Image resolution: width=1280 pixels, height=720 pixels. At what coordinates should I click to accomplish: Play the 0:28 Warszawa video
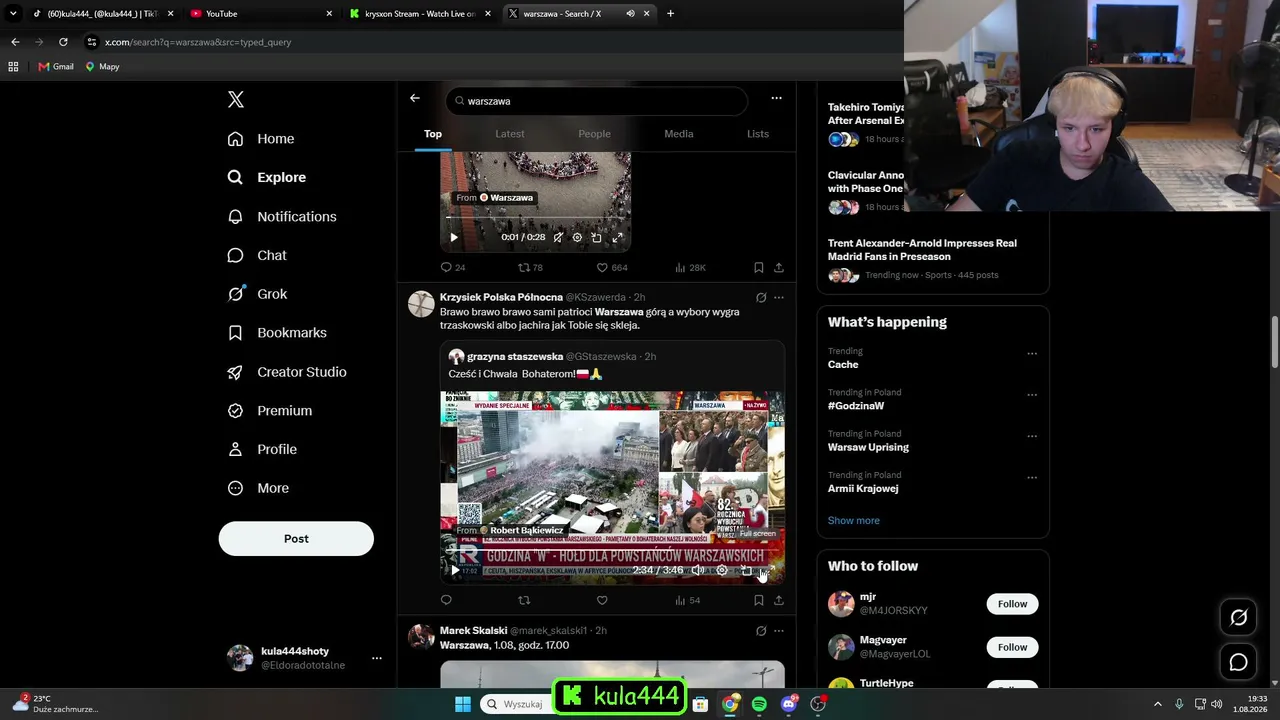(x=453, y=237)
